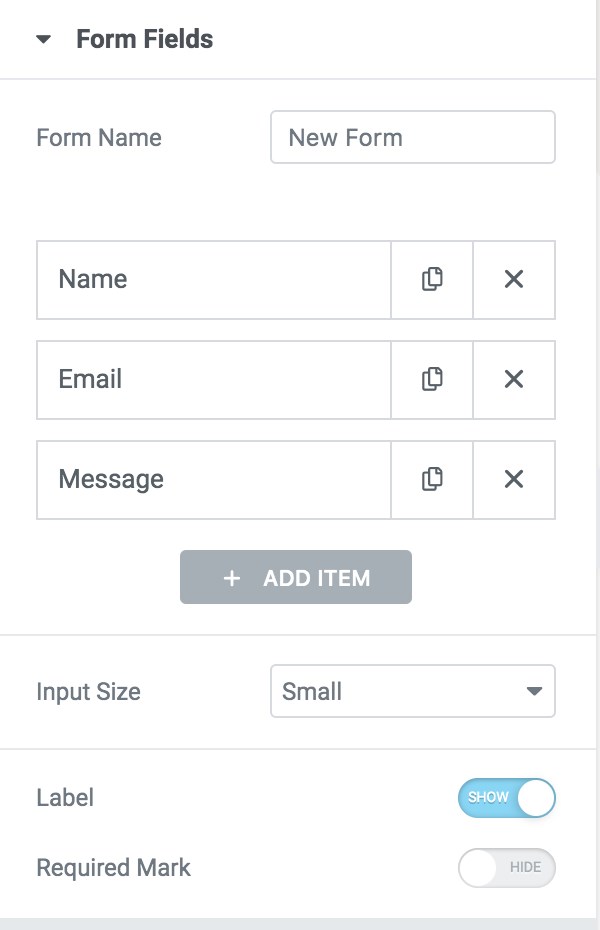
Task: Toggle the Label show switch off
Action: coord(506,798)
